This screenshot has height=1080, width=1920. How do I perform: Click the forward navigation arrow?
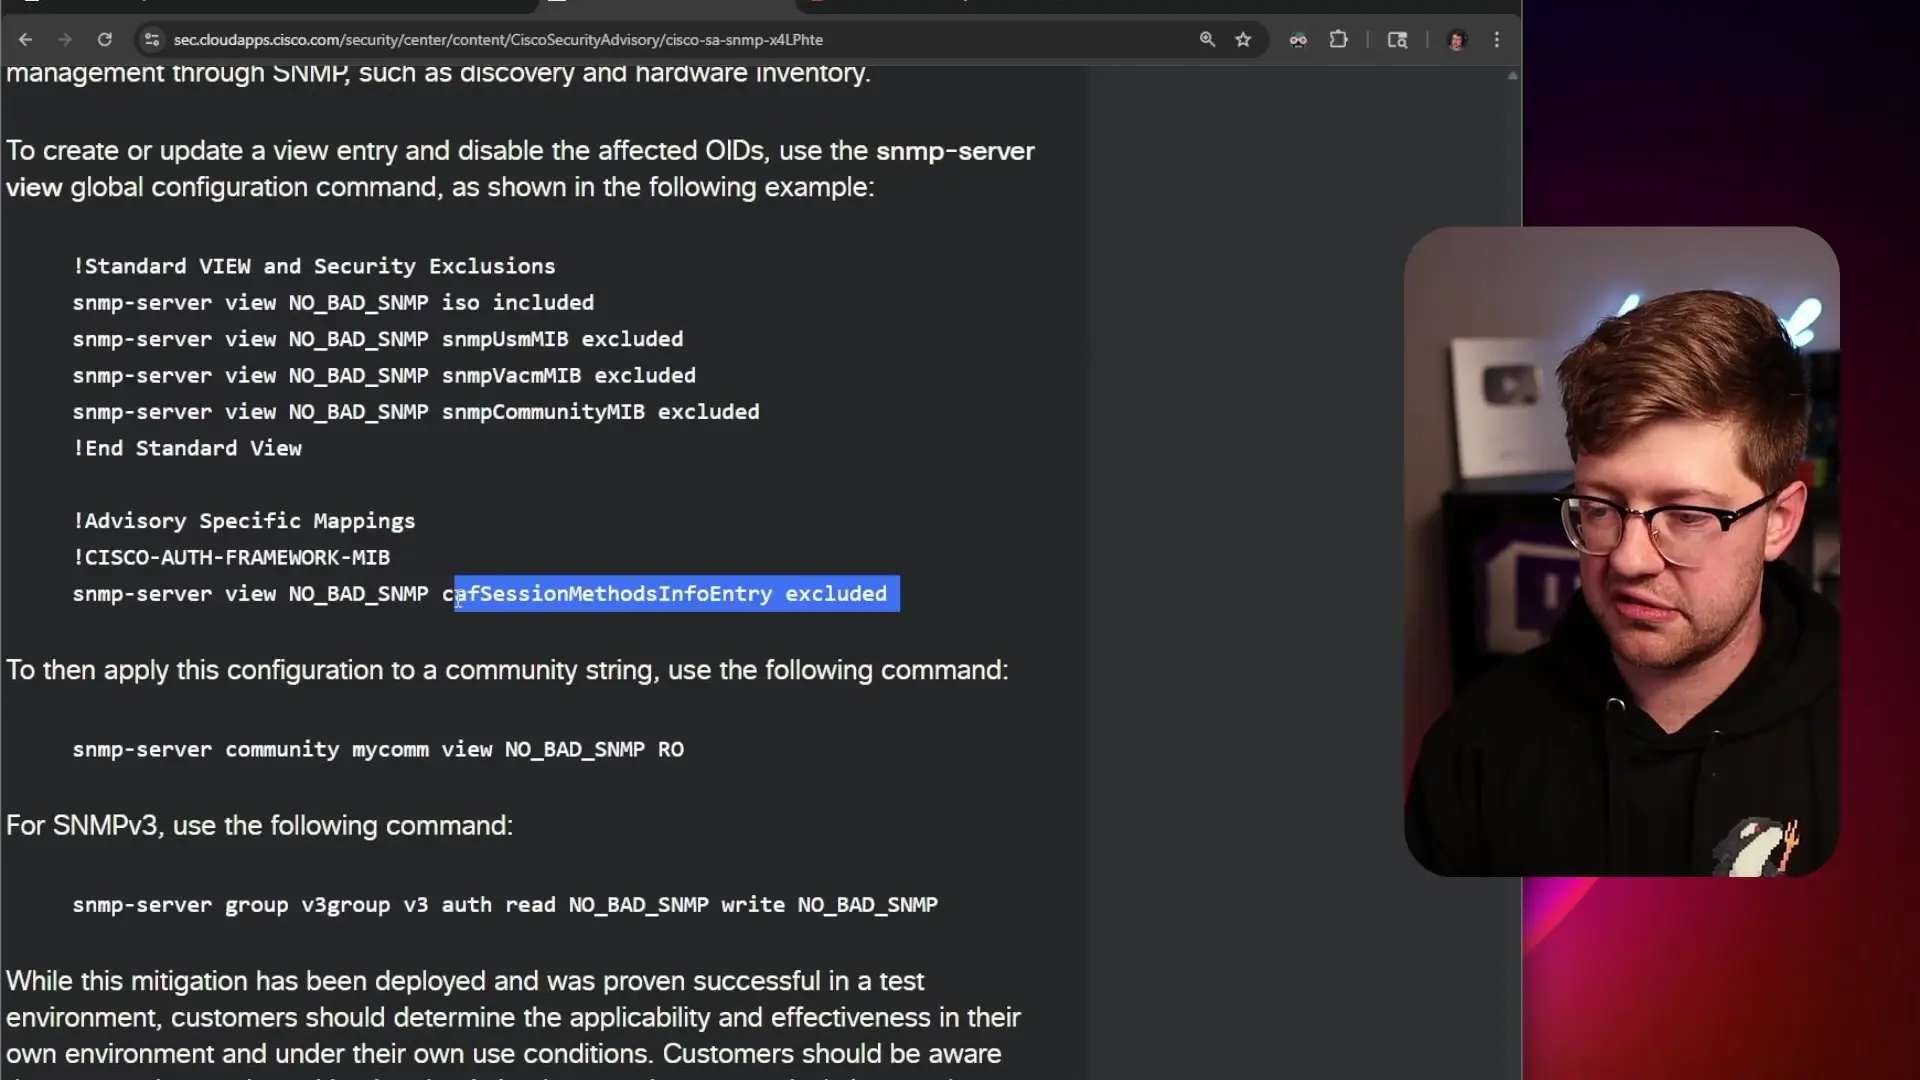[65, 39]
